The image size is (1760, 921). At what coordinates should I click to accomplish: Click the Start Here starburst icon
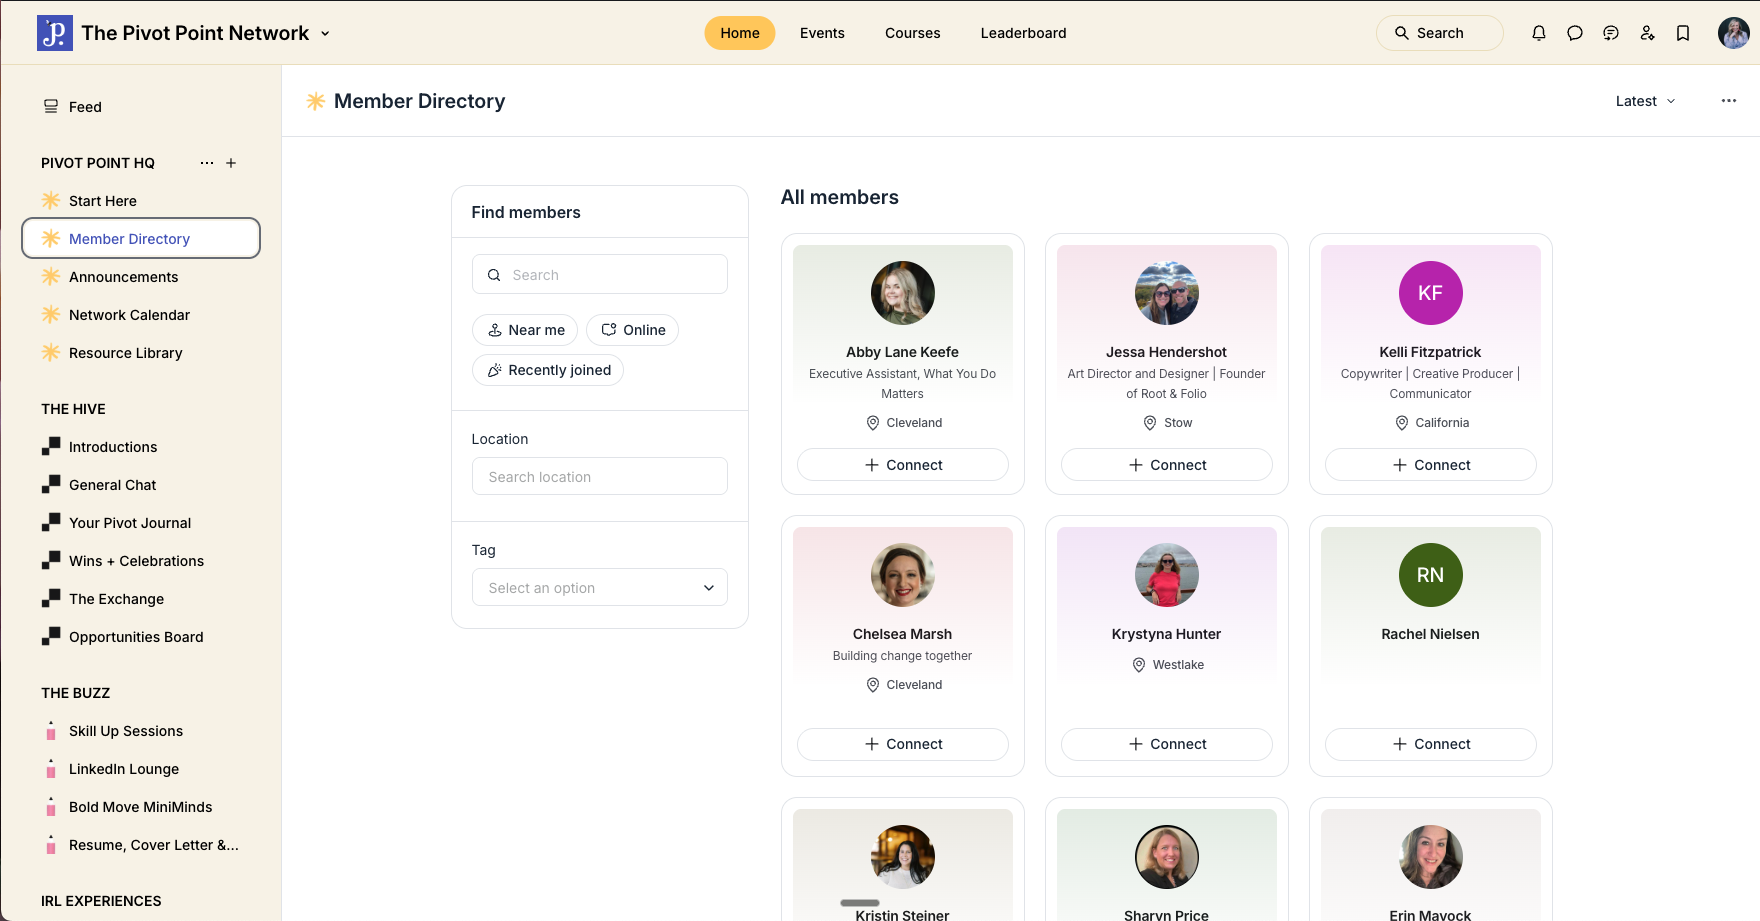coord(51,200)
